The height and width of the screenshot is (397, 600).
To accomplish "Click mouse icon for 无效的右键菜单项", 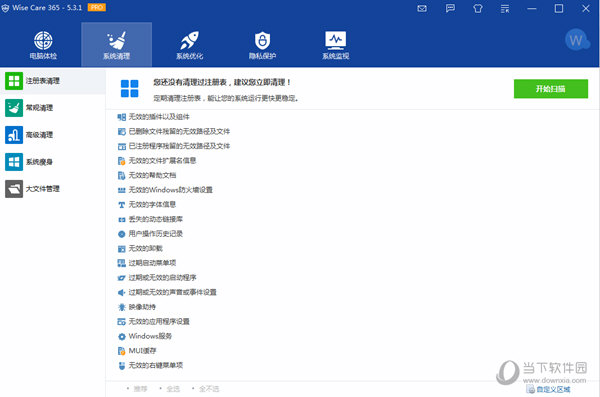I will point(122,366).
